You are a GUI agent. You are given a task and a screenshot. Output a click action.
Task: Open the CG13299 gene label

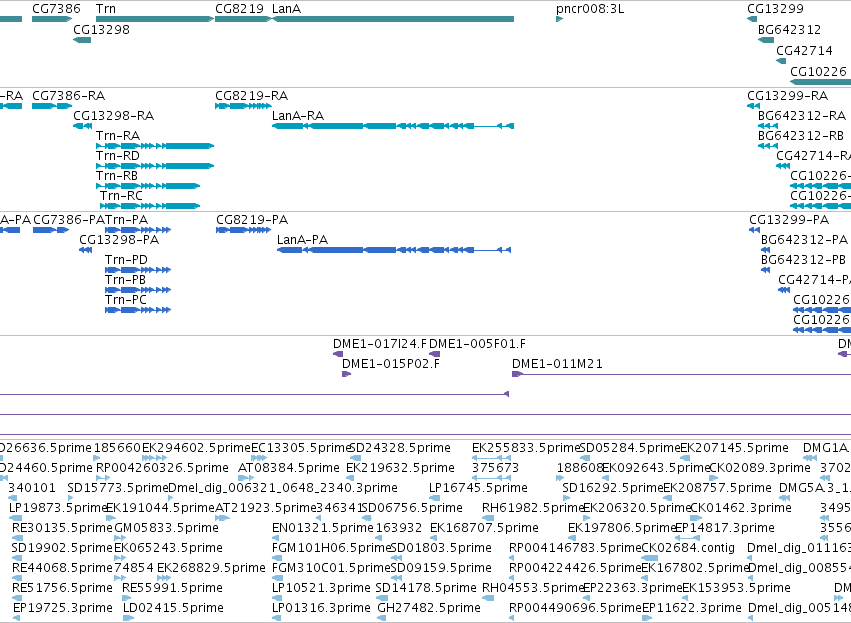[775, 9]
